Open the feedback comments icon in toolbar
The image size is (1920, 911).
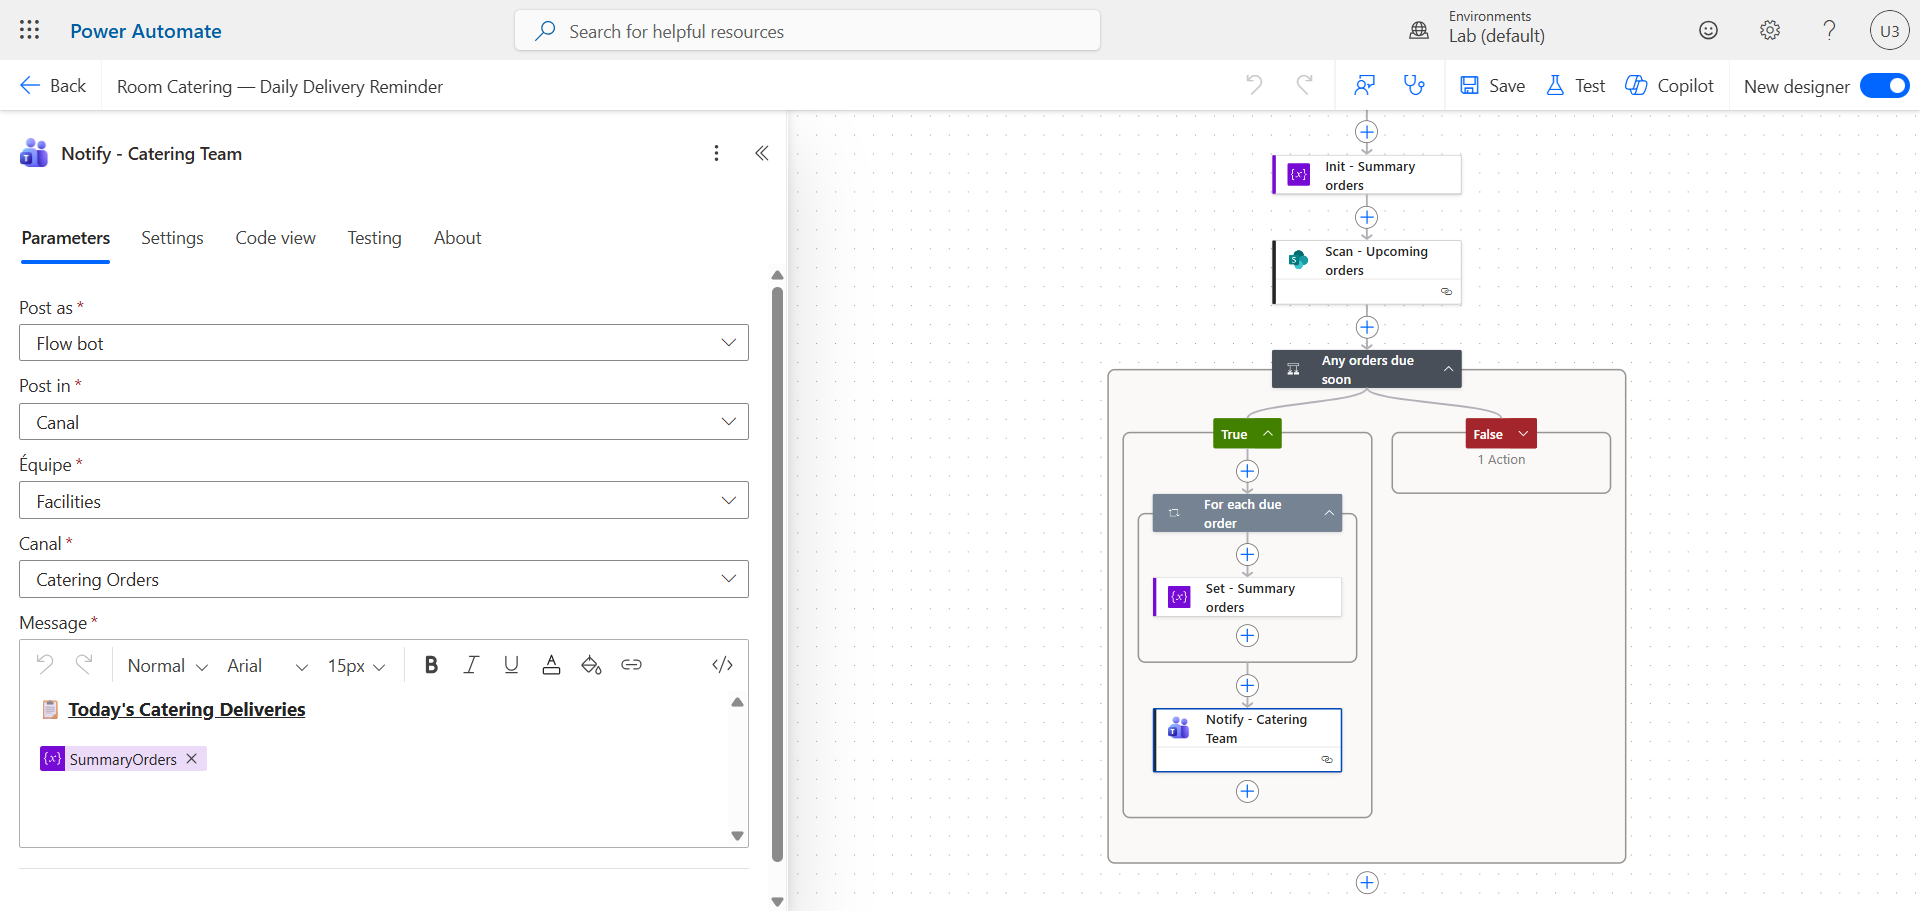pyautogui.click(x=1364, y=85)
